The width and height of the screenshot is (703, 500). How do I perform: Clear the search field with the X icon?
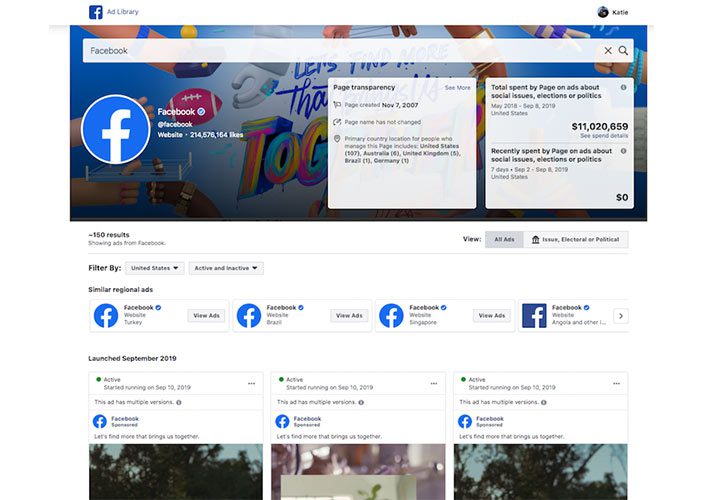pos(608,51)
